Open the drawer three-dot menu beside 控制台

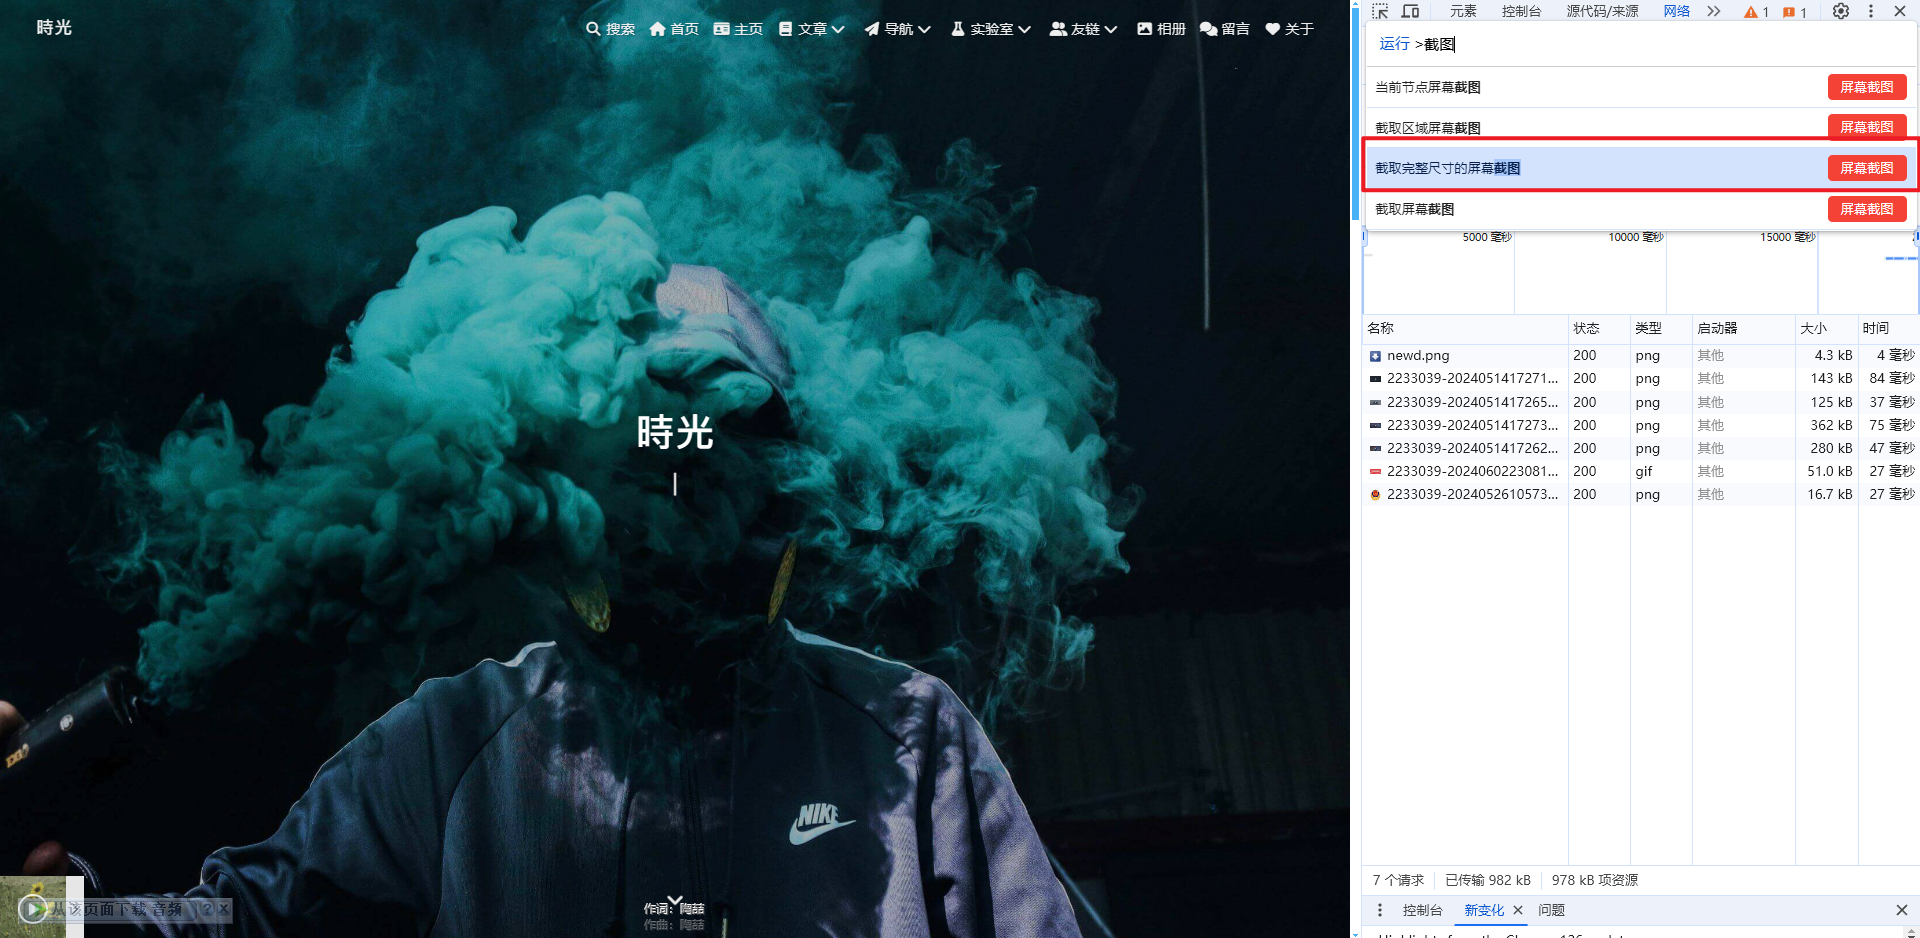[x=1380, y=910]
